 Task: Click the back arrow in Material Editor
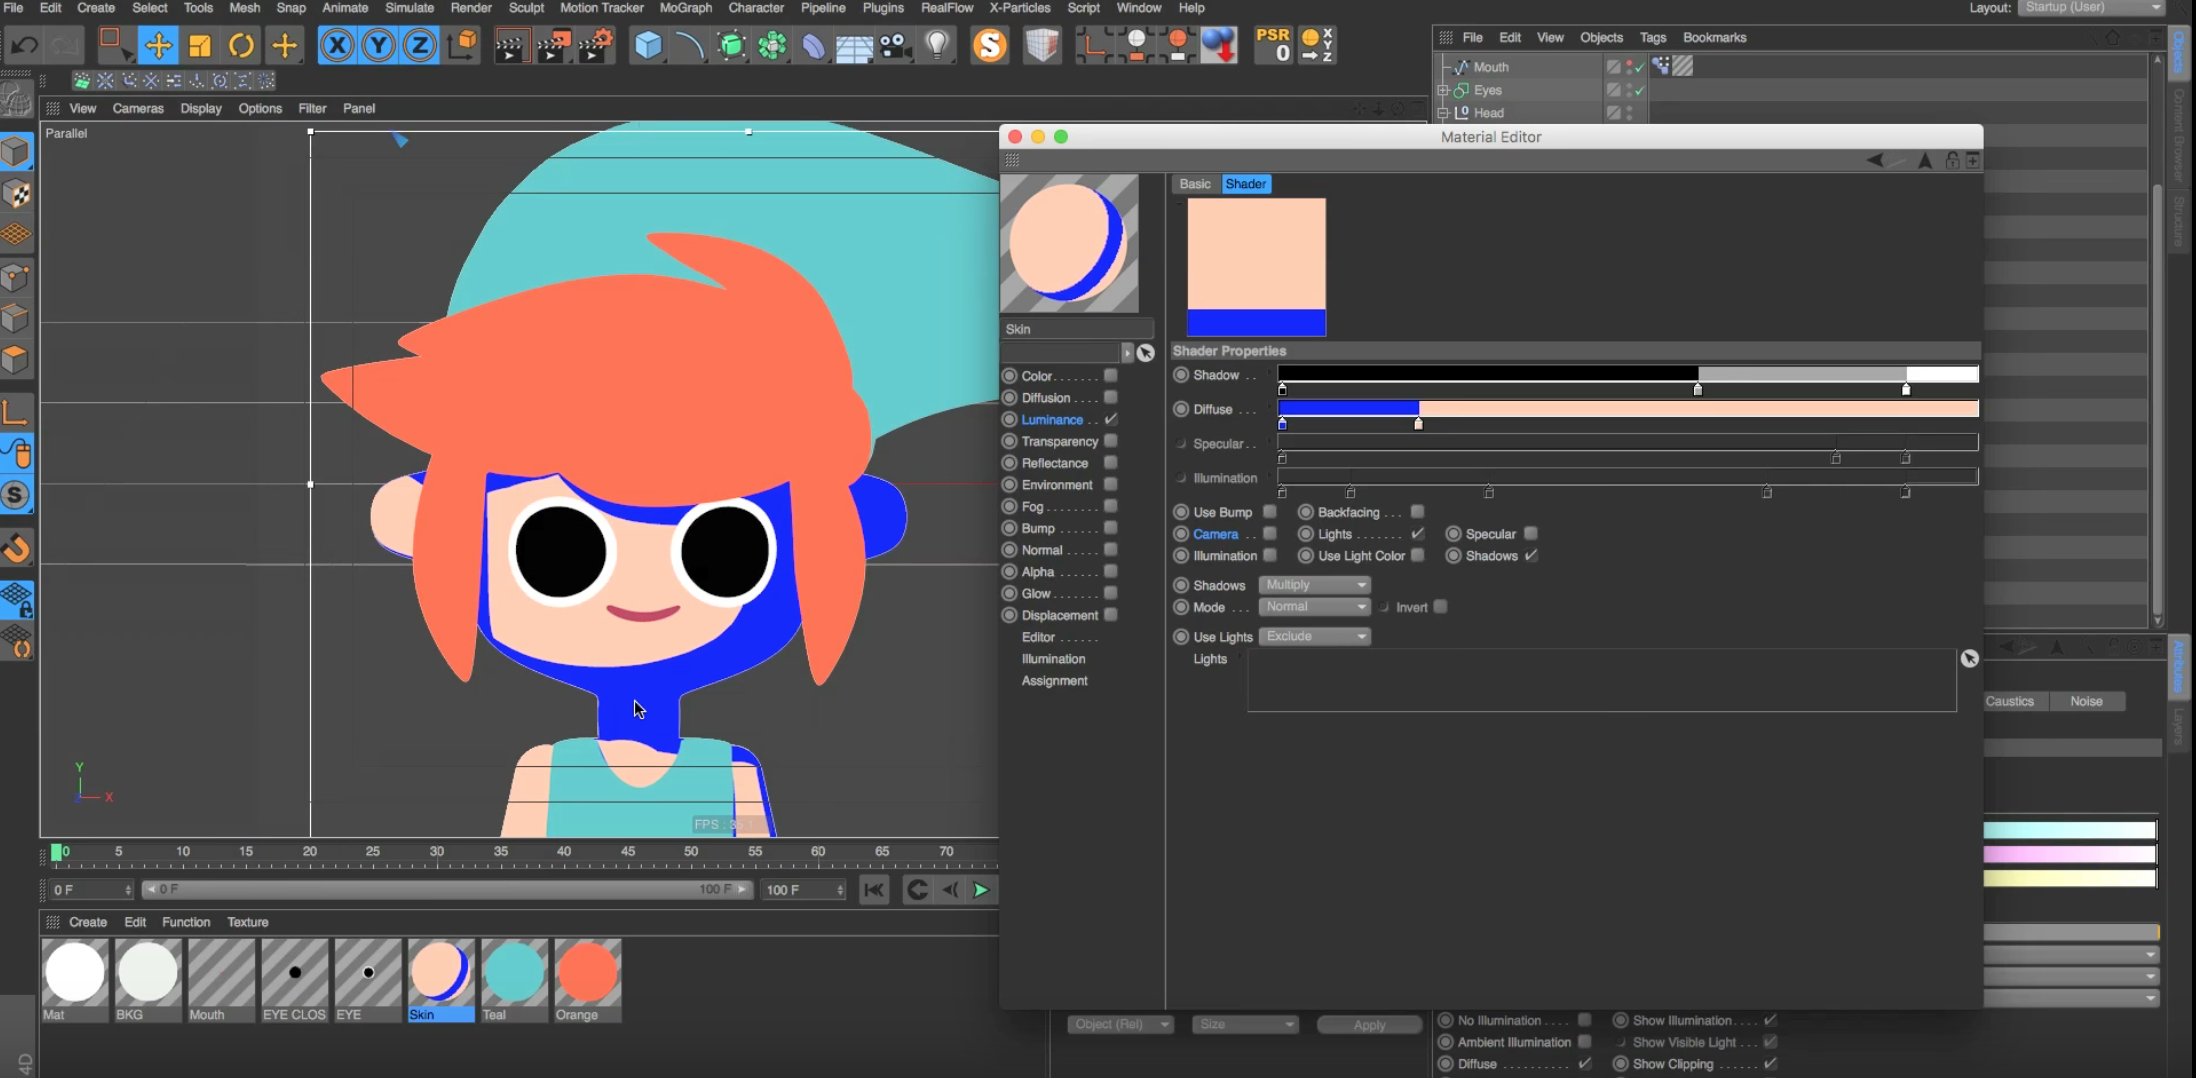1875,160
